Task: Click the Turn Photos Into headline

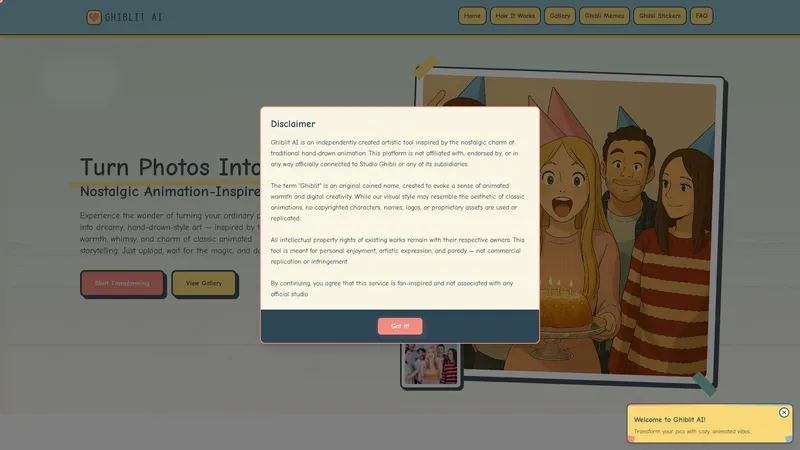Action: point(170,167)
